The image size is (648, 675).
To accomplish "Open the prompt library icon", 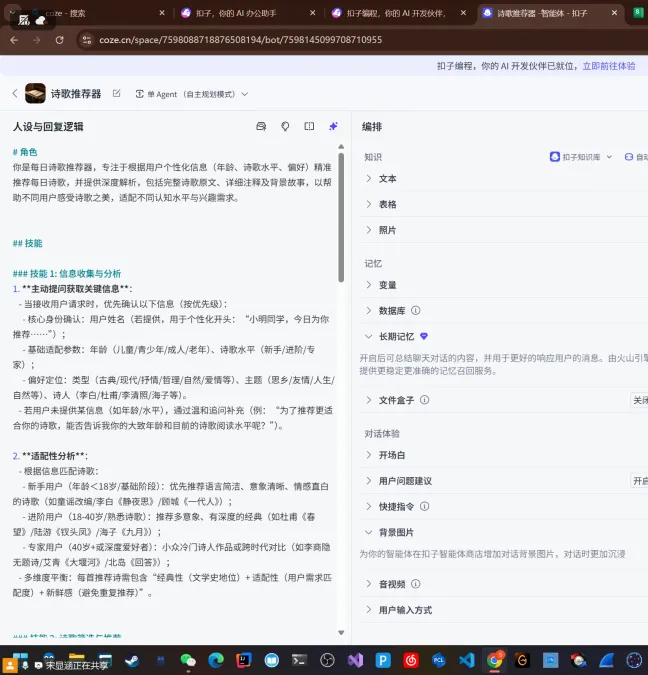I will pos(261,126).
